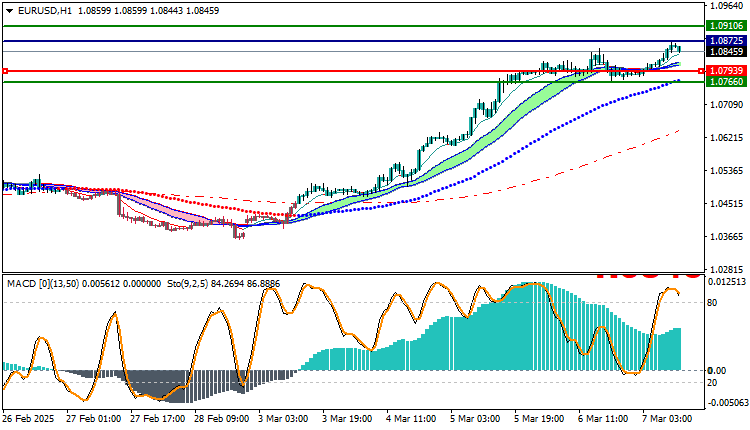Click the price axis value 1.05365
750x430 pixels.
(x=727, y=171)
